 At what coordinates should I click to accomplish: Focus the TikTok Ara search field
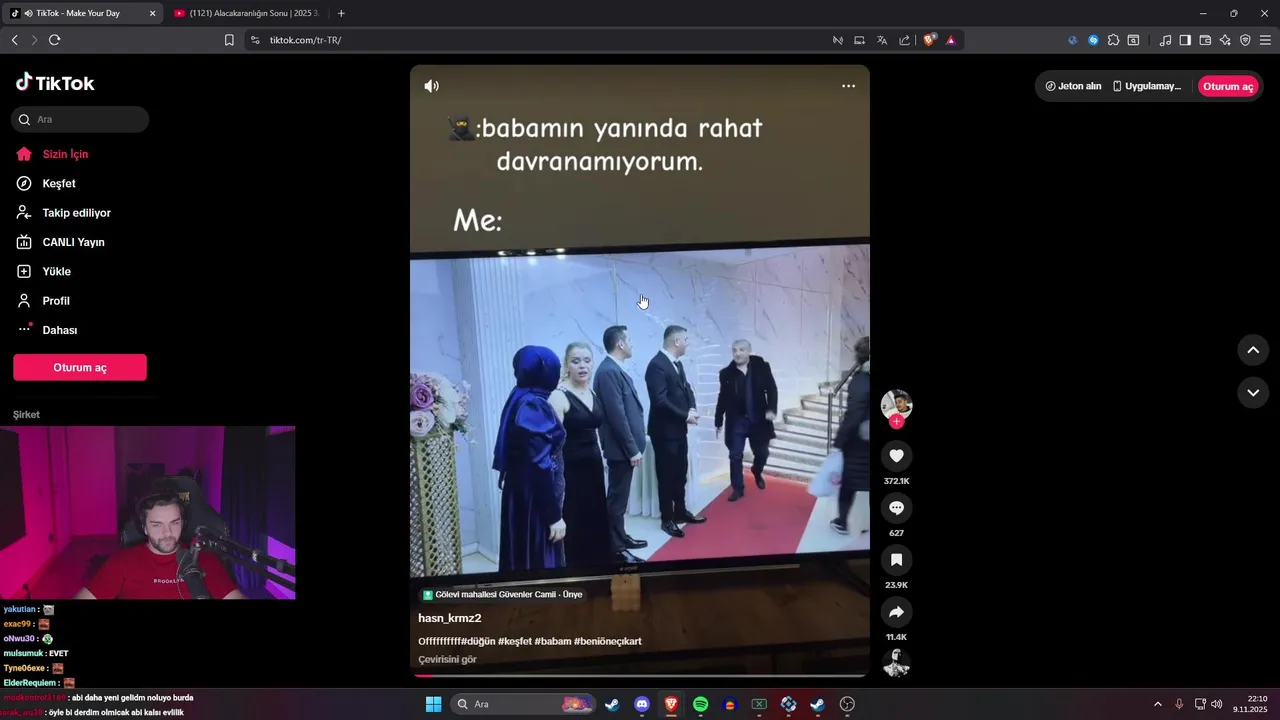tap(80, 119)
